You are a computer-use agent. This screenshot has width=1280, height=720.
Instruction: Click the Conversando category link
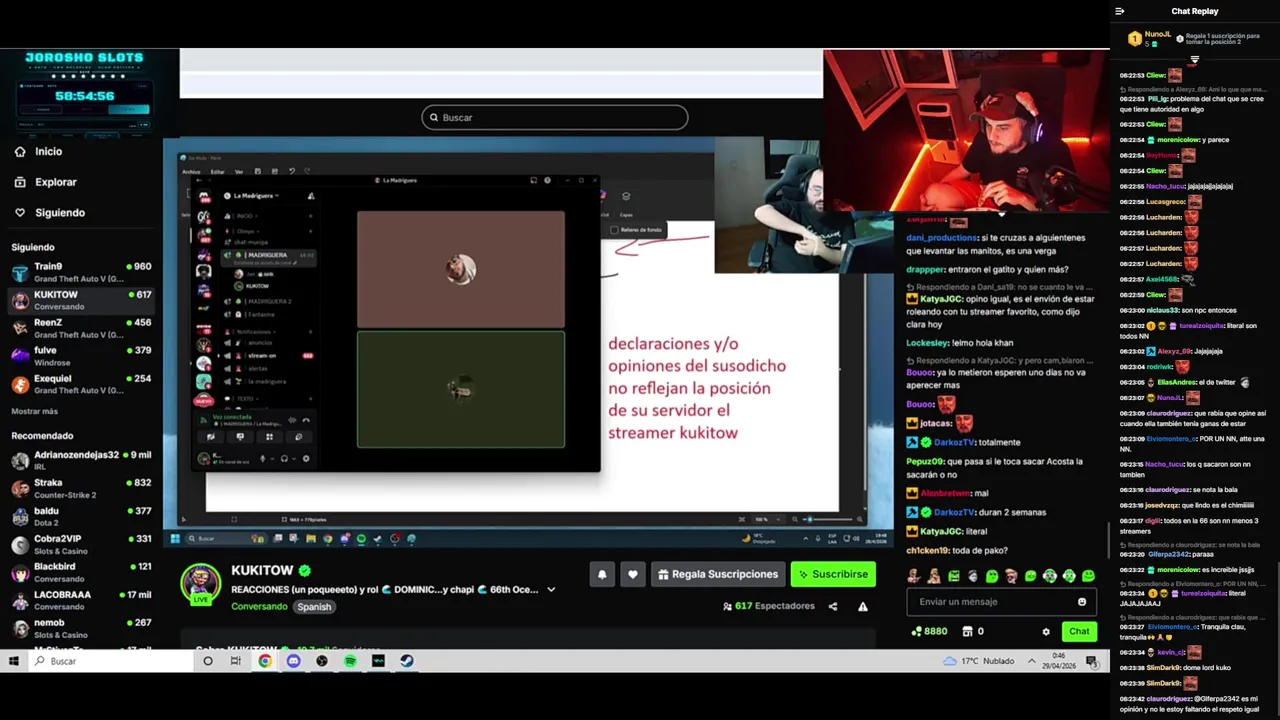[259, 607]
